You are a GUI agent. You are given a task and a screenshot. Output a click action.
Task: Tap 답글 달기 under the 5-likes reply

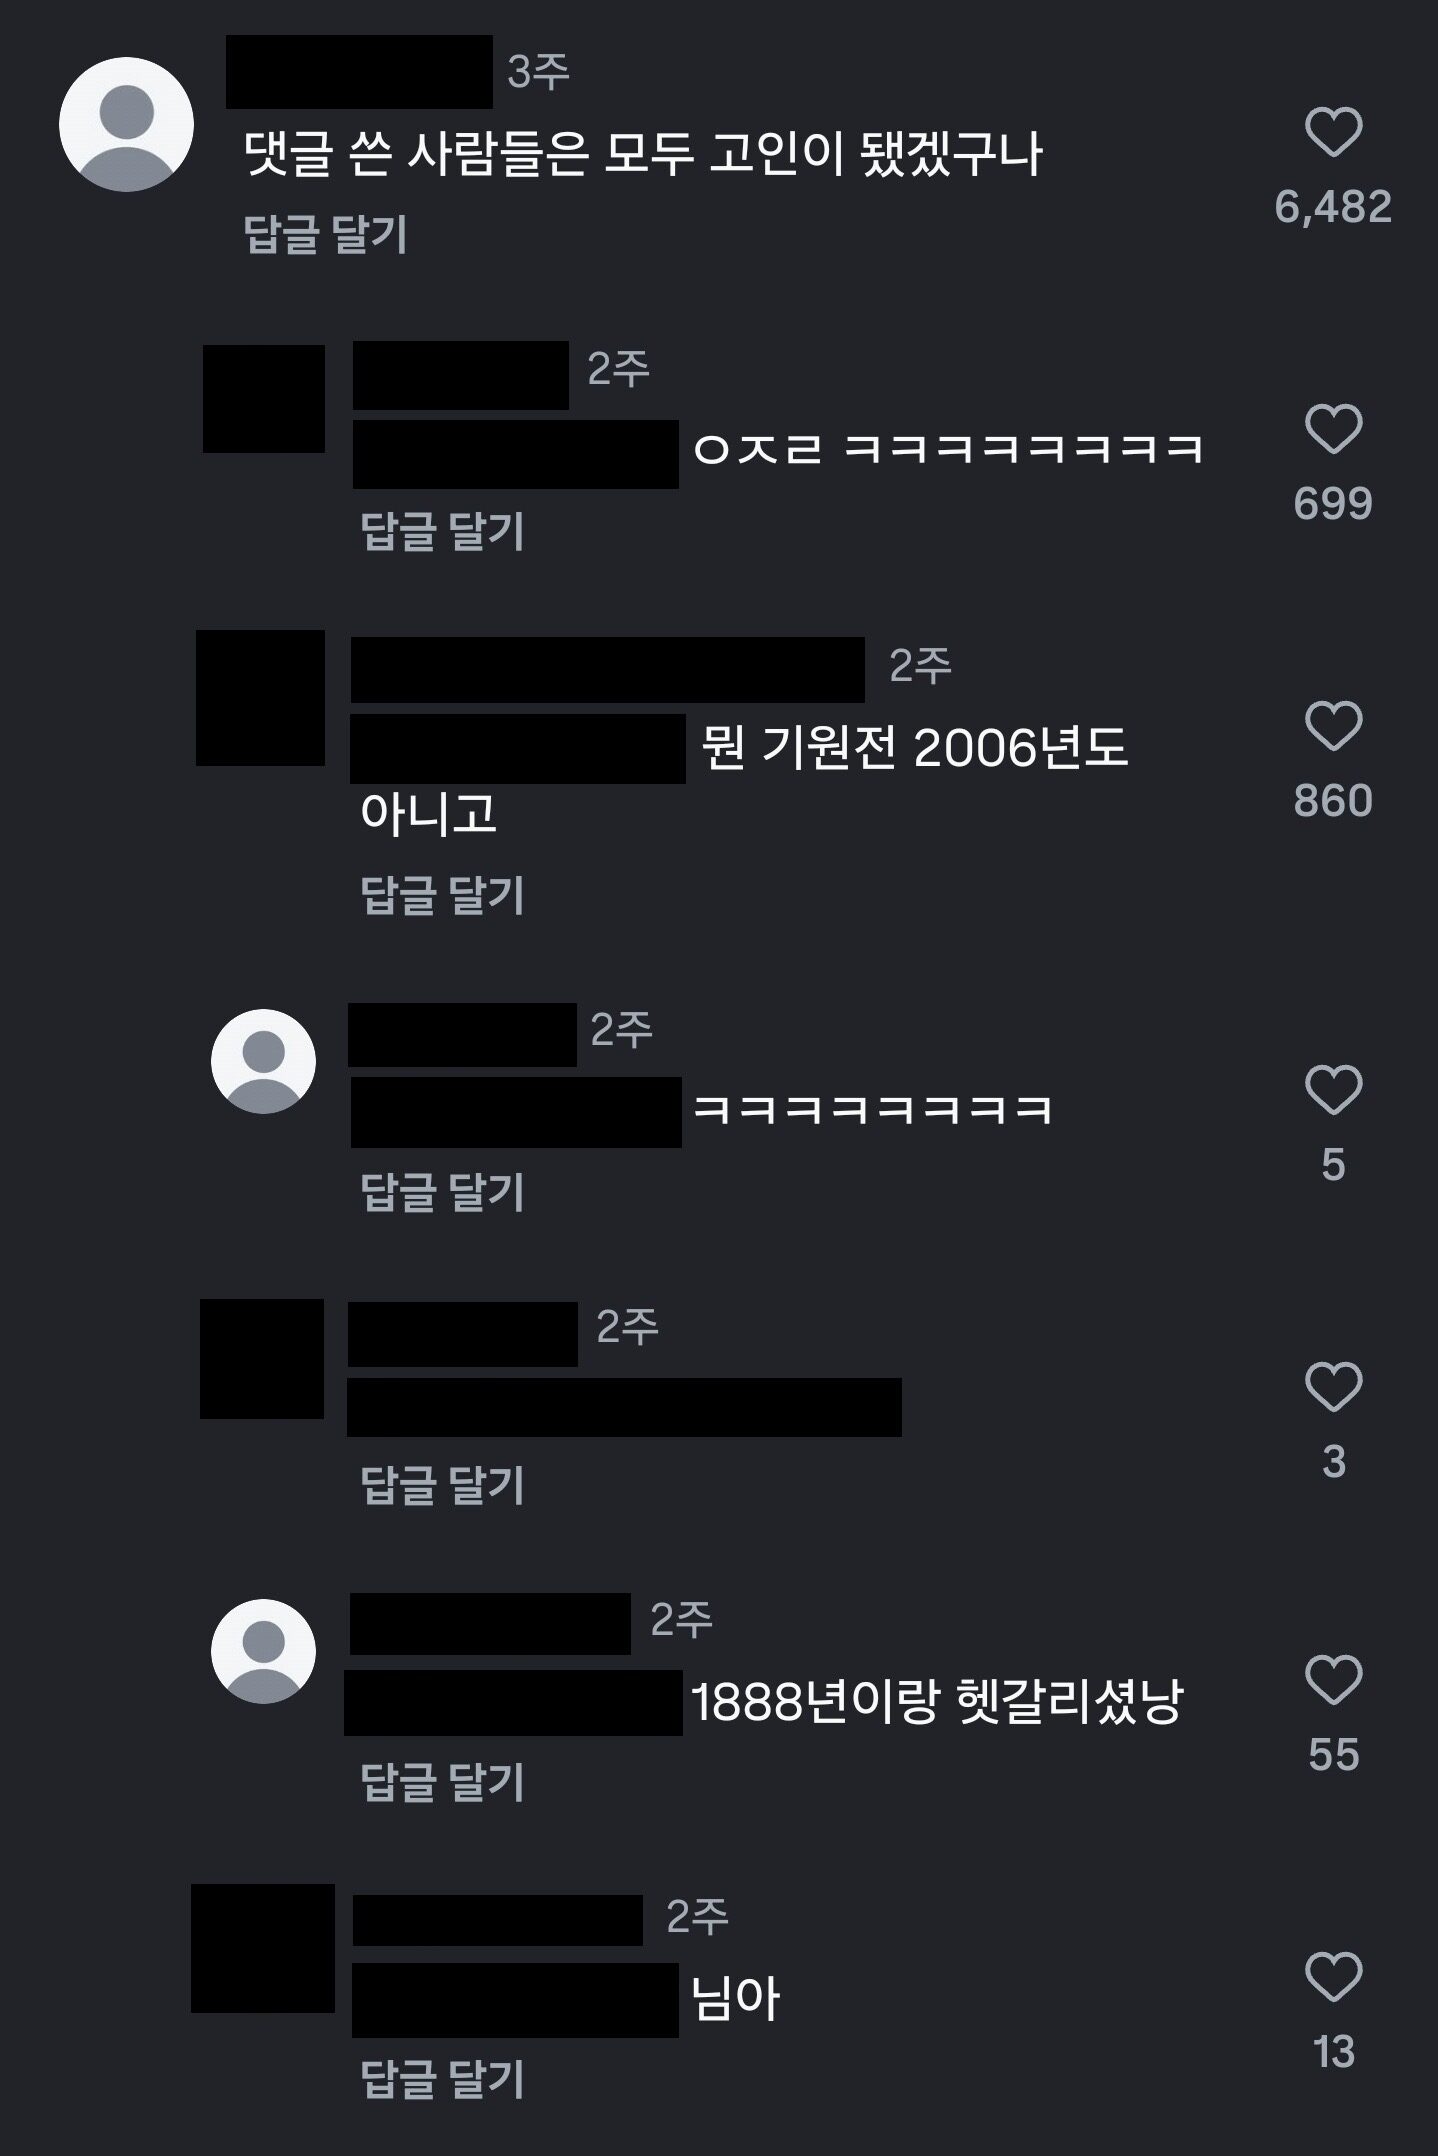(x=442, y=1192)
